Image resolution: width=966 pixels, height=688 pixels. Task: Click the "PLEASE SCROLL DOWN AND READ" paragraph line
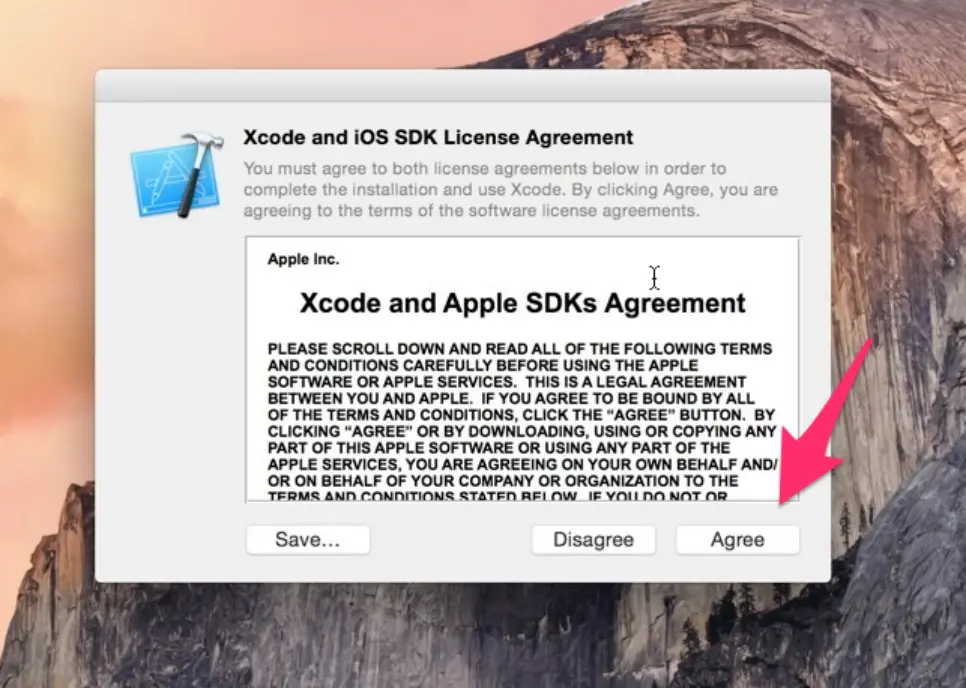(520, 349)
